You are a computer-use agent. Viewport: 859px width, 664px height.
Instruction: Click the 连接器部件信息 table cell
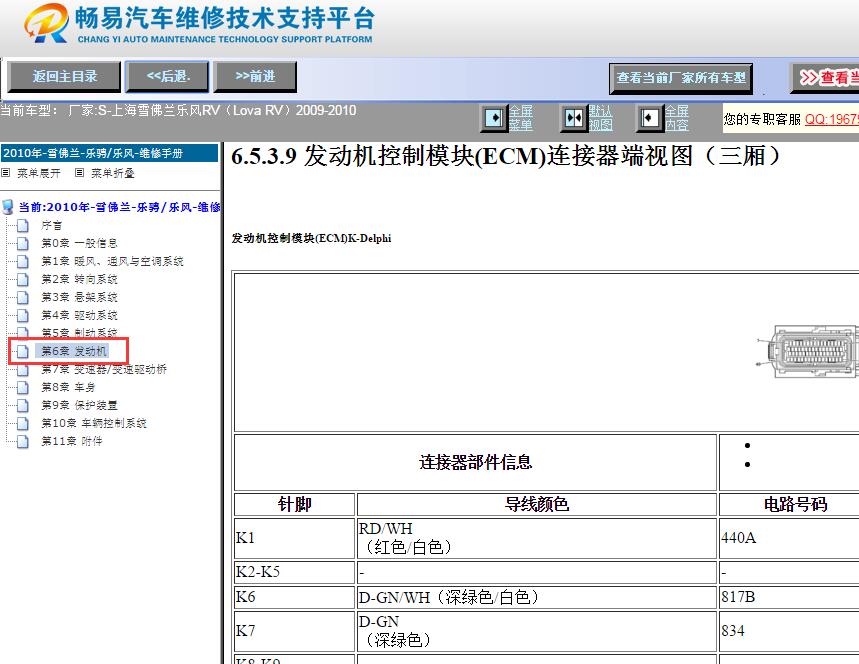tap(476, 462)
